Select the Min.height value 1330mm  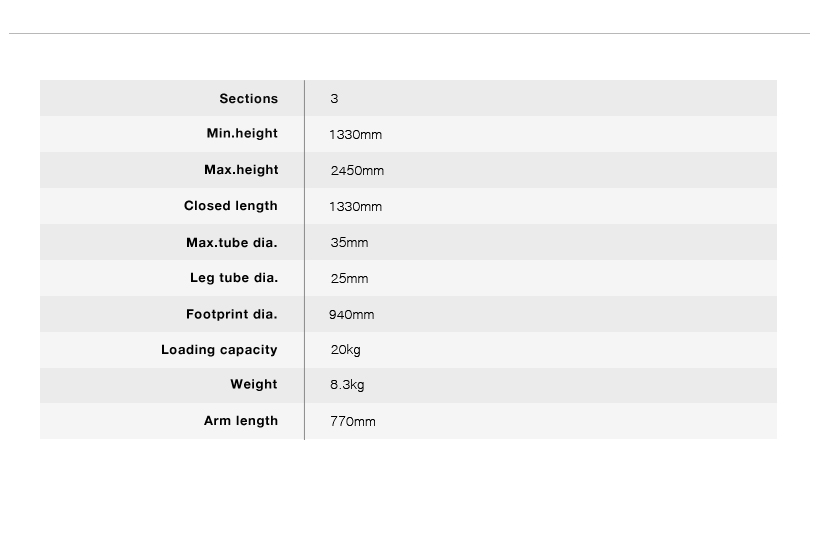click(x=355, y=134)
